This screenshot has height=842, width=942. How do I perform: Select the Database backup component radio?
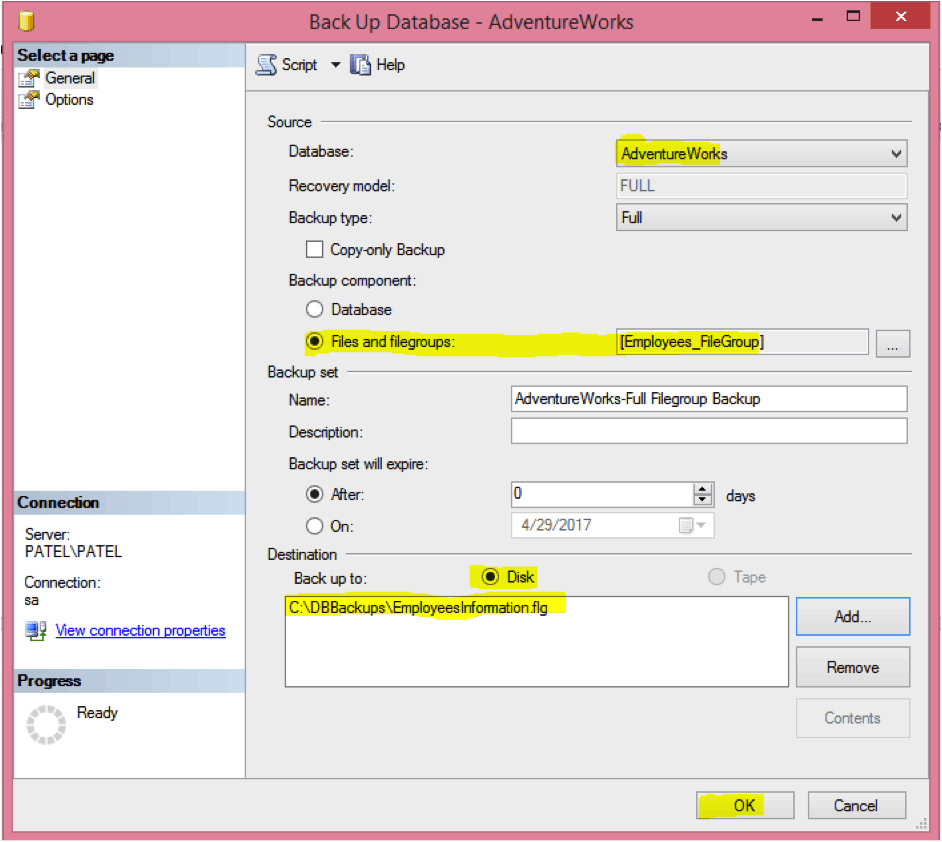[x=314, y=309]
